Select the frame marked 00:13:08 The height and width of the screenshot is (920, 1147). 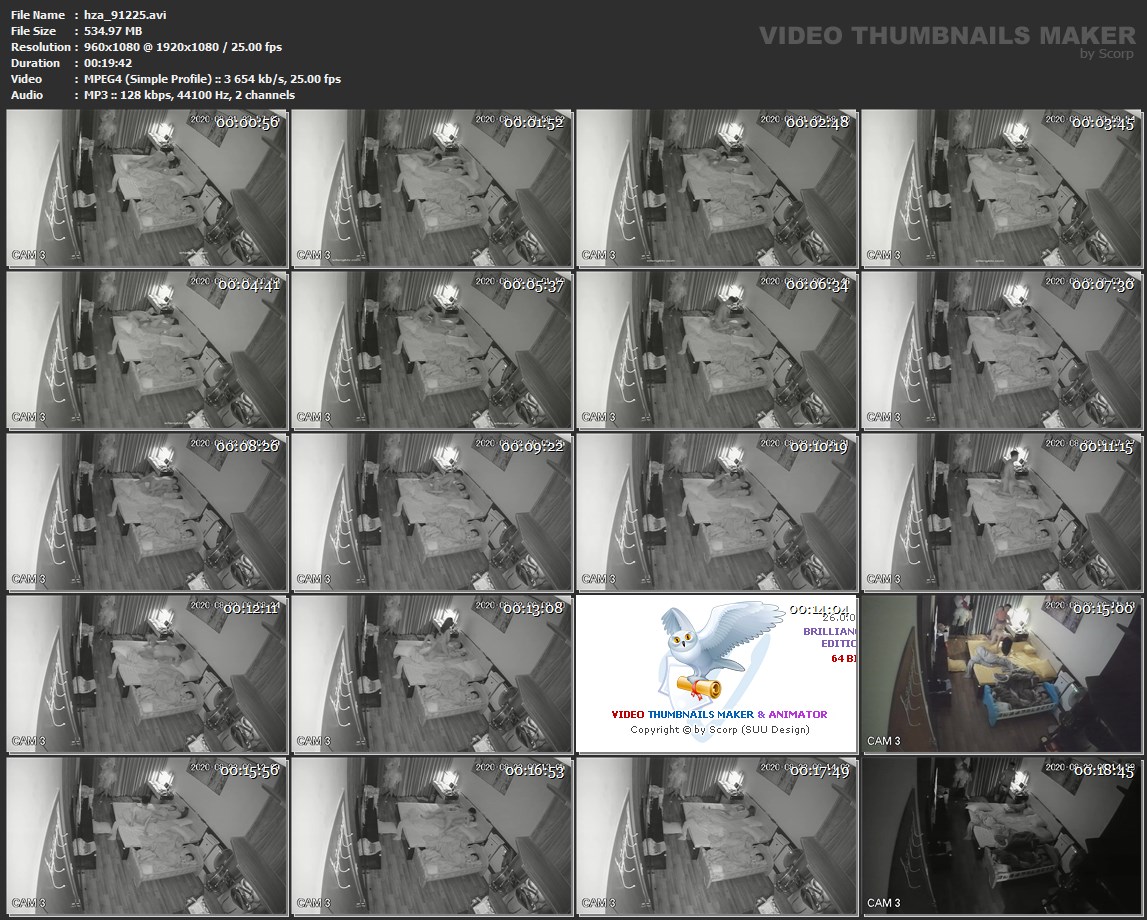(x=432, y=674)
